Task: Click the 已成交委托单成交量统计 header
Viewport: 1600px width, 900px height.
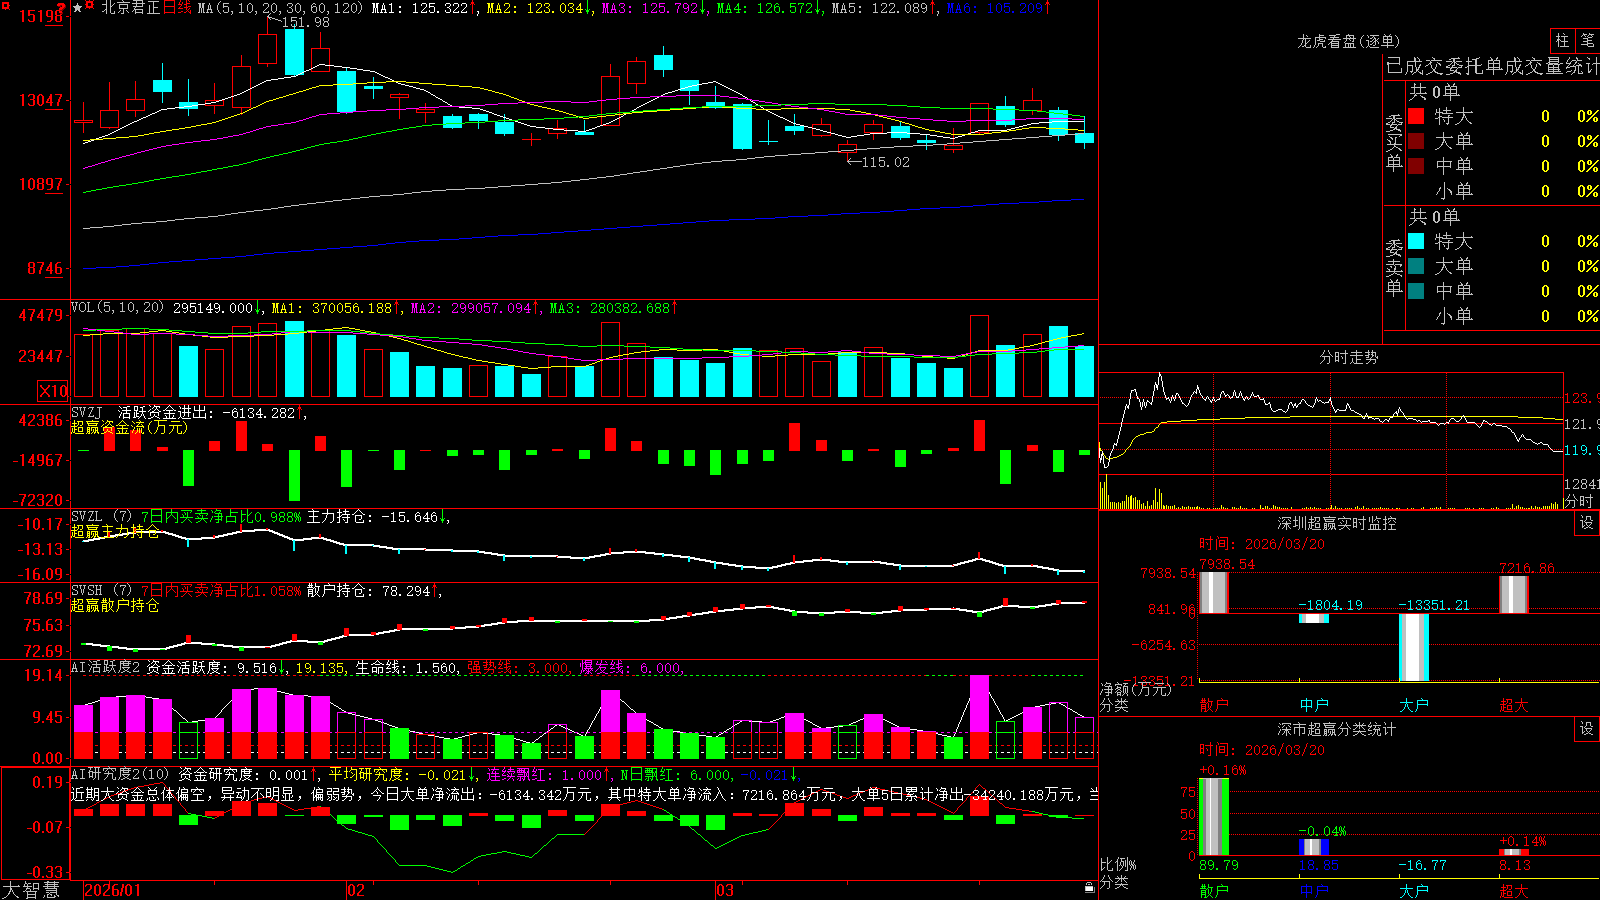Action: tap(1492, 66)
